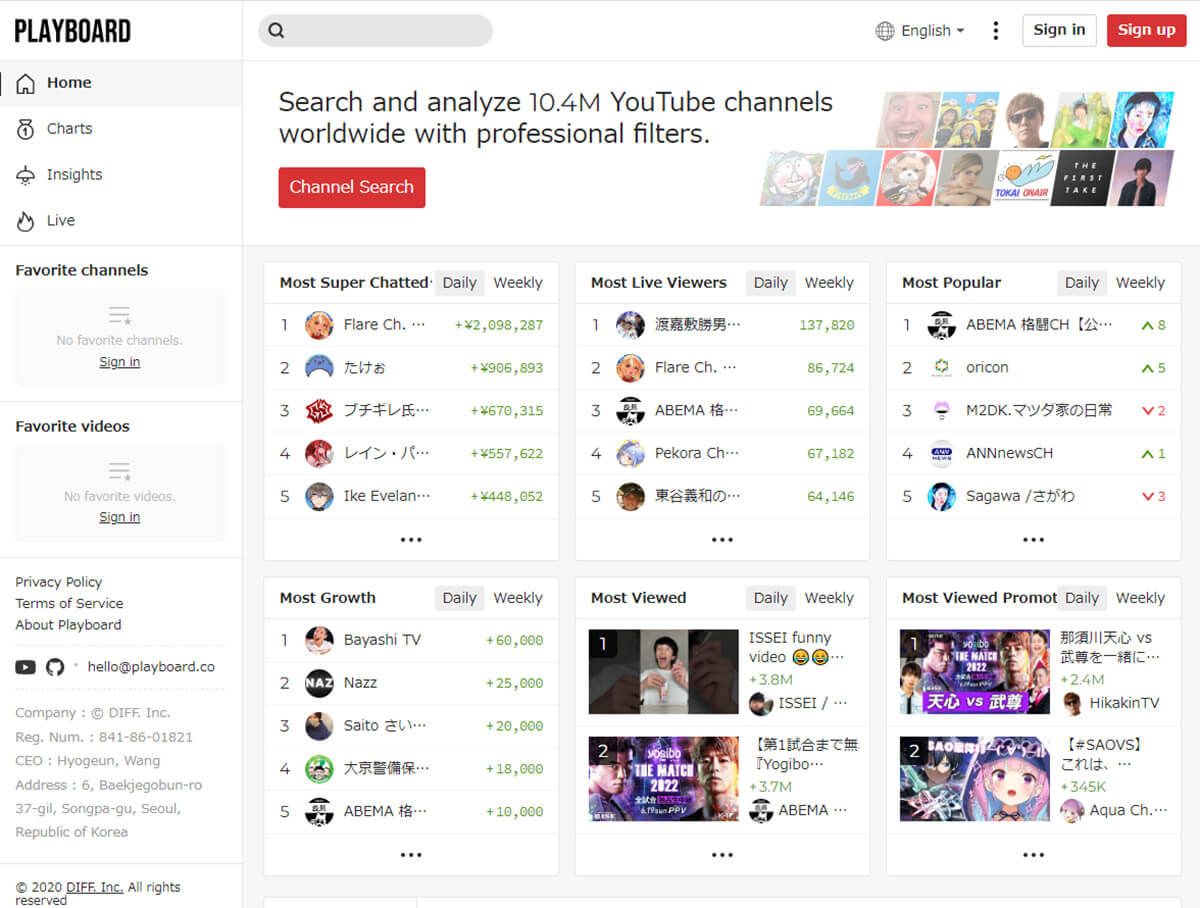
Task: Click ブチギレ氏 channel avatar
Action: [319, 410]
